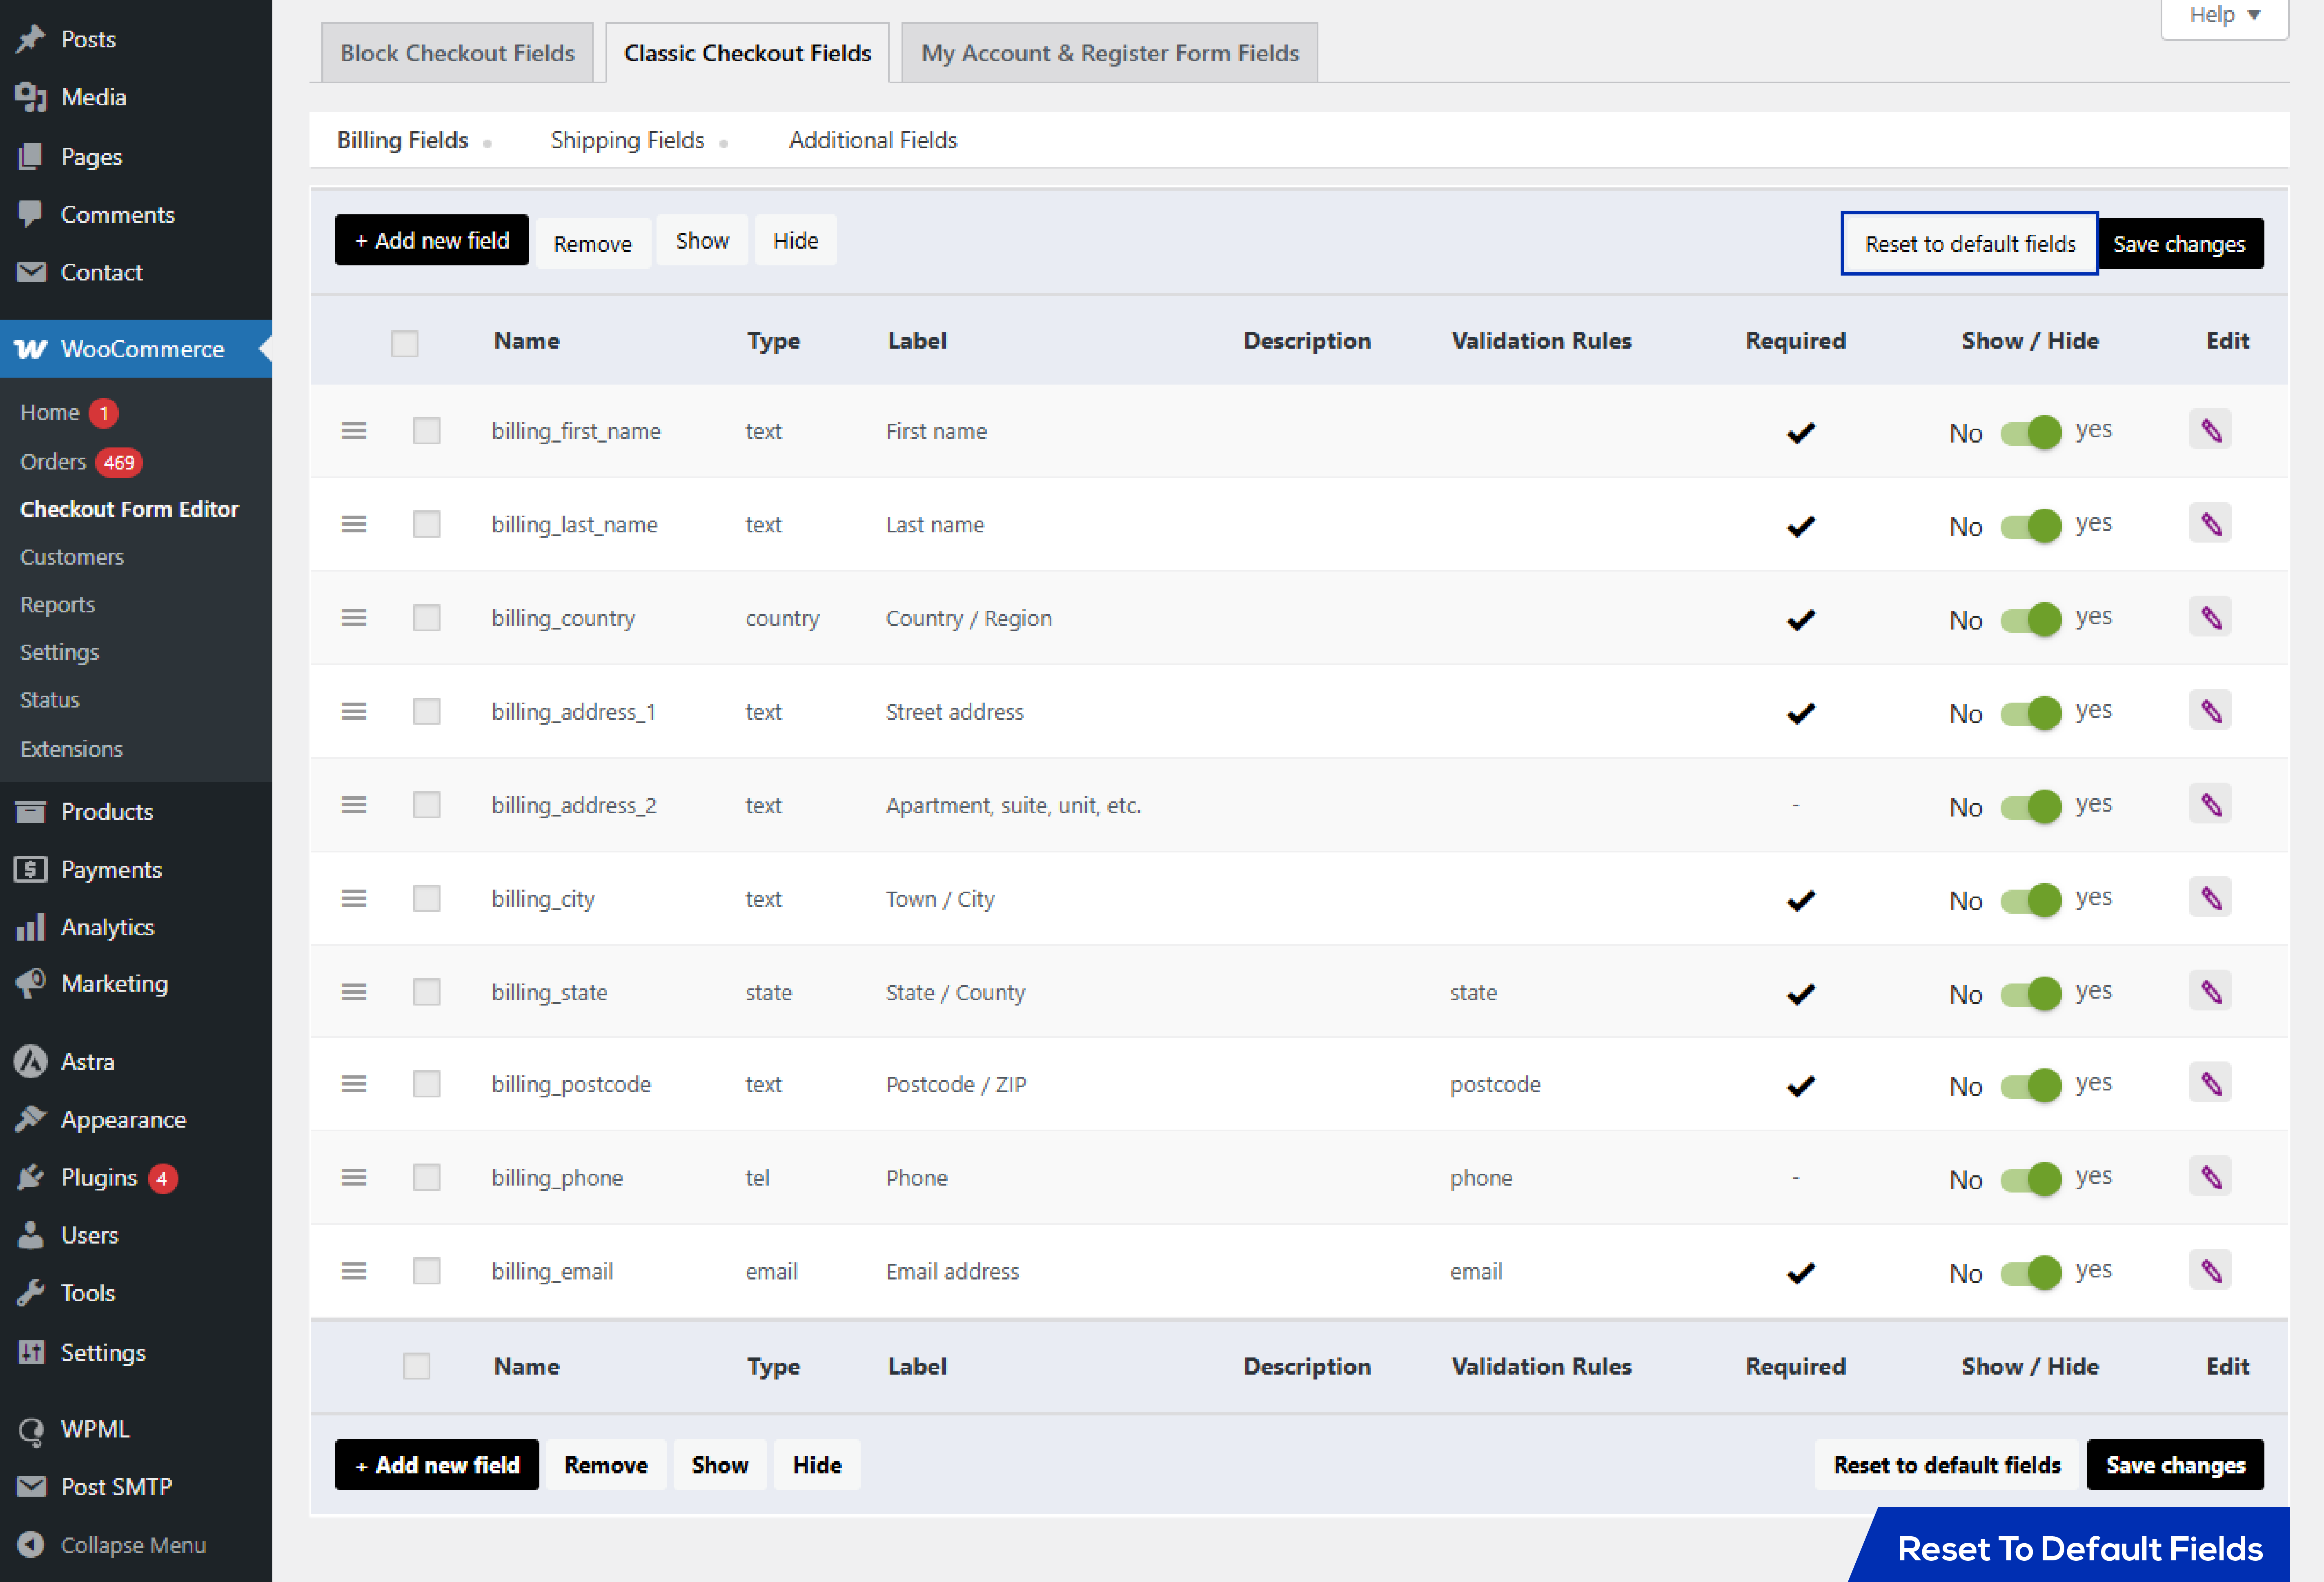
Task: Grab the drag handle of billing_first_name row
Action: [354, 431]
